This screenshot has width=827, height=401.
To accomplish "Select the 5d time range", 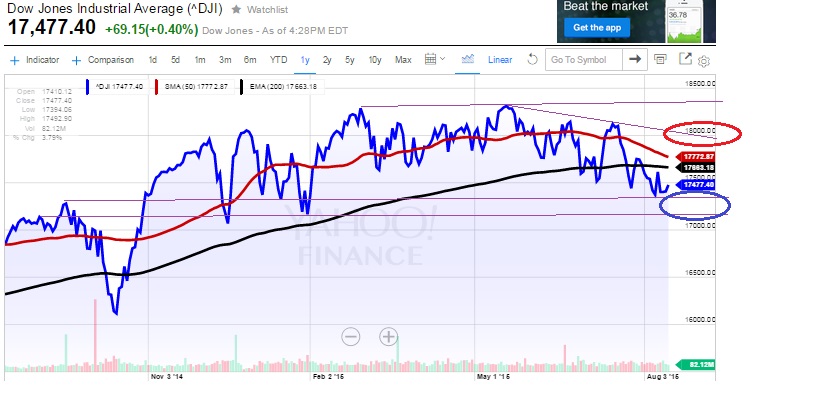I will click(x=176, y=60).
